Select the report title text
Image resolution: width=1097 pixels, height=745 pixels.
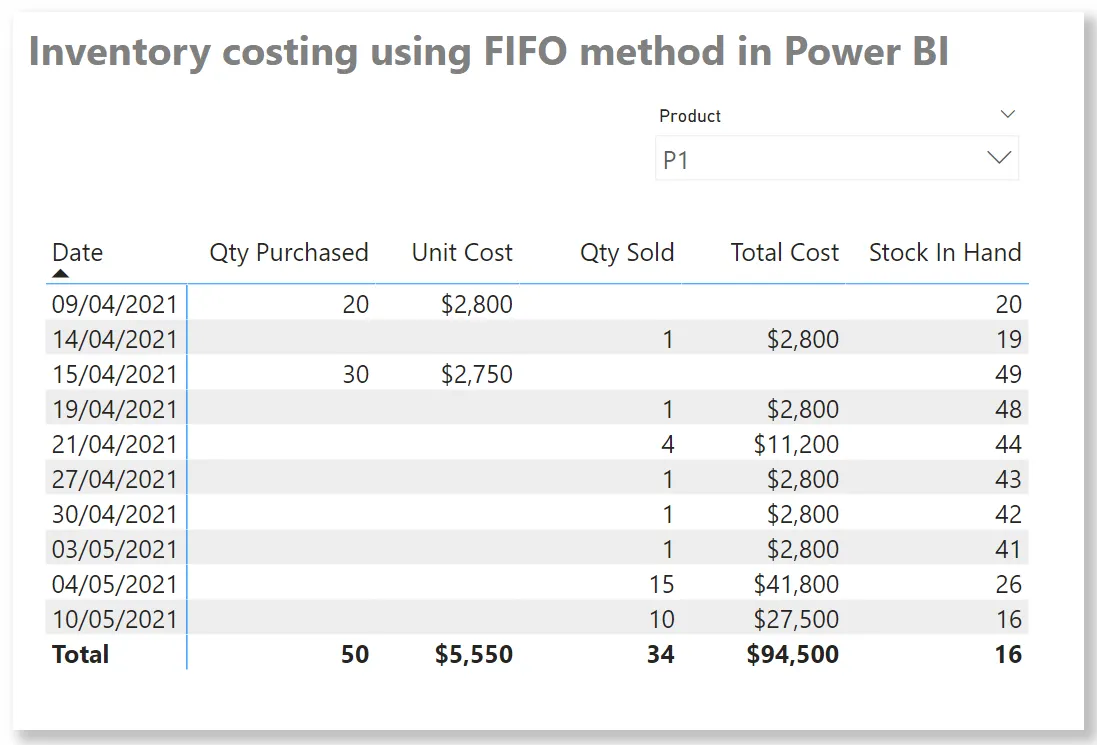click(488, 52)
